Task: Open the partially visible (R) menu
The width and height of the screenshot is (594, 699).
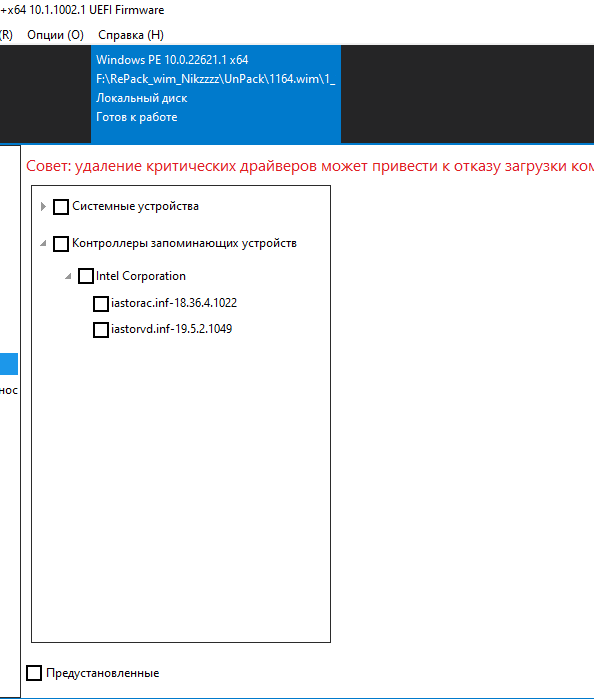Action: coord(6,35)
